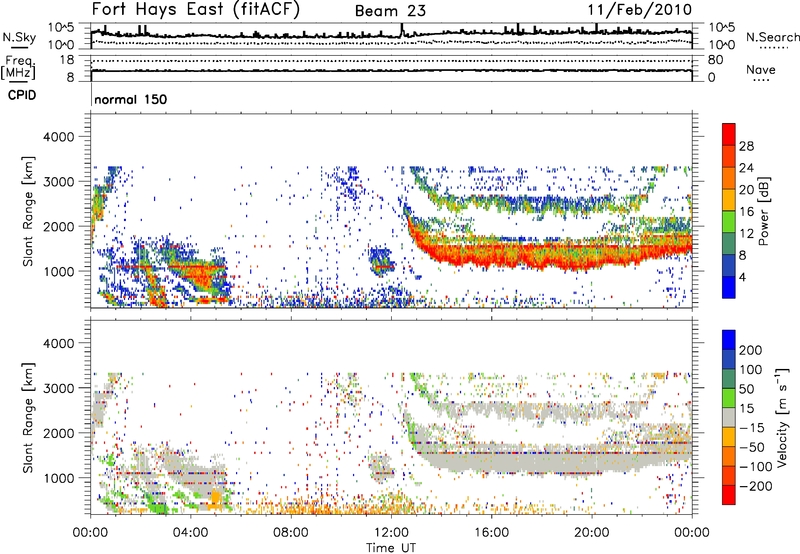Click the strong red echo band in power panel

click(551, 254)
